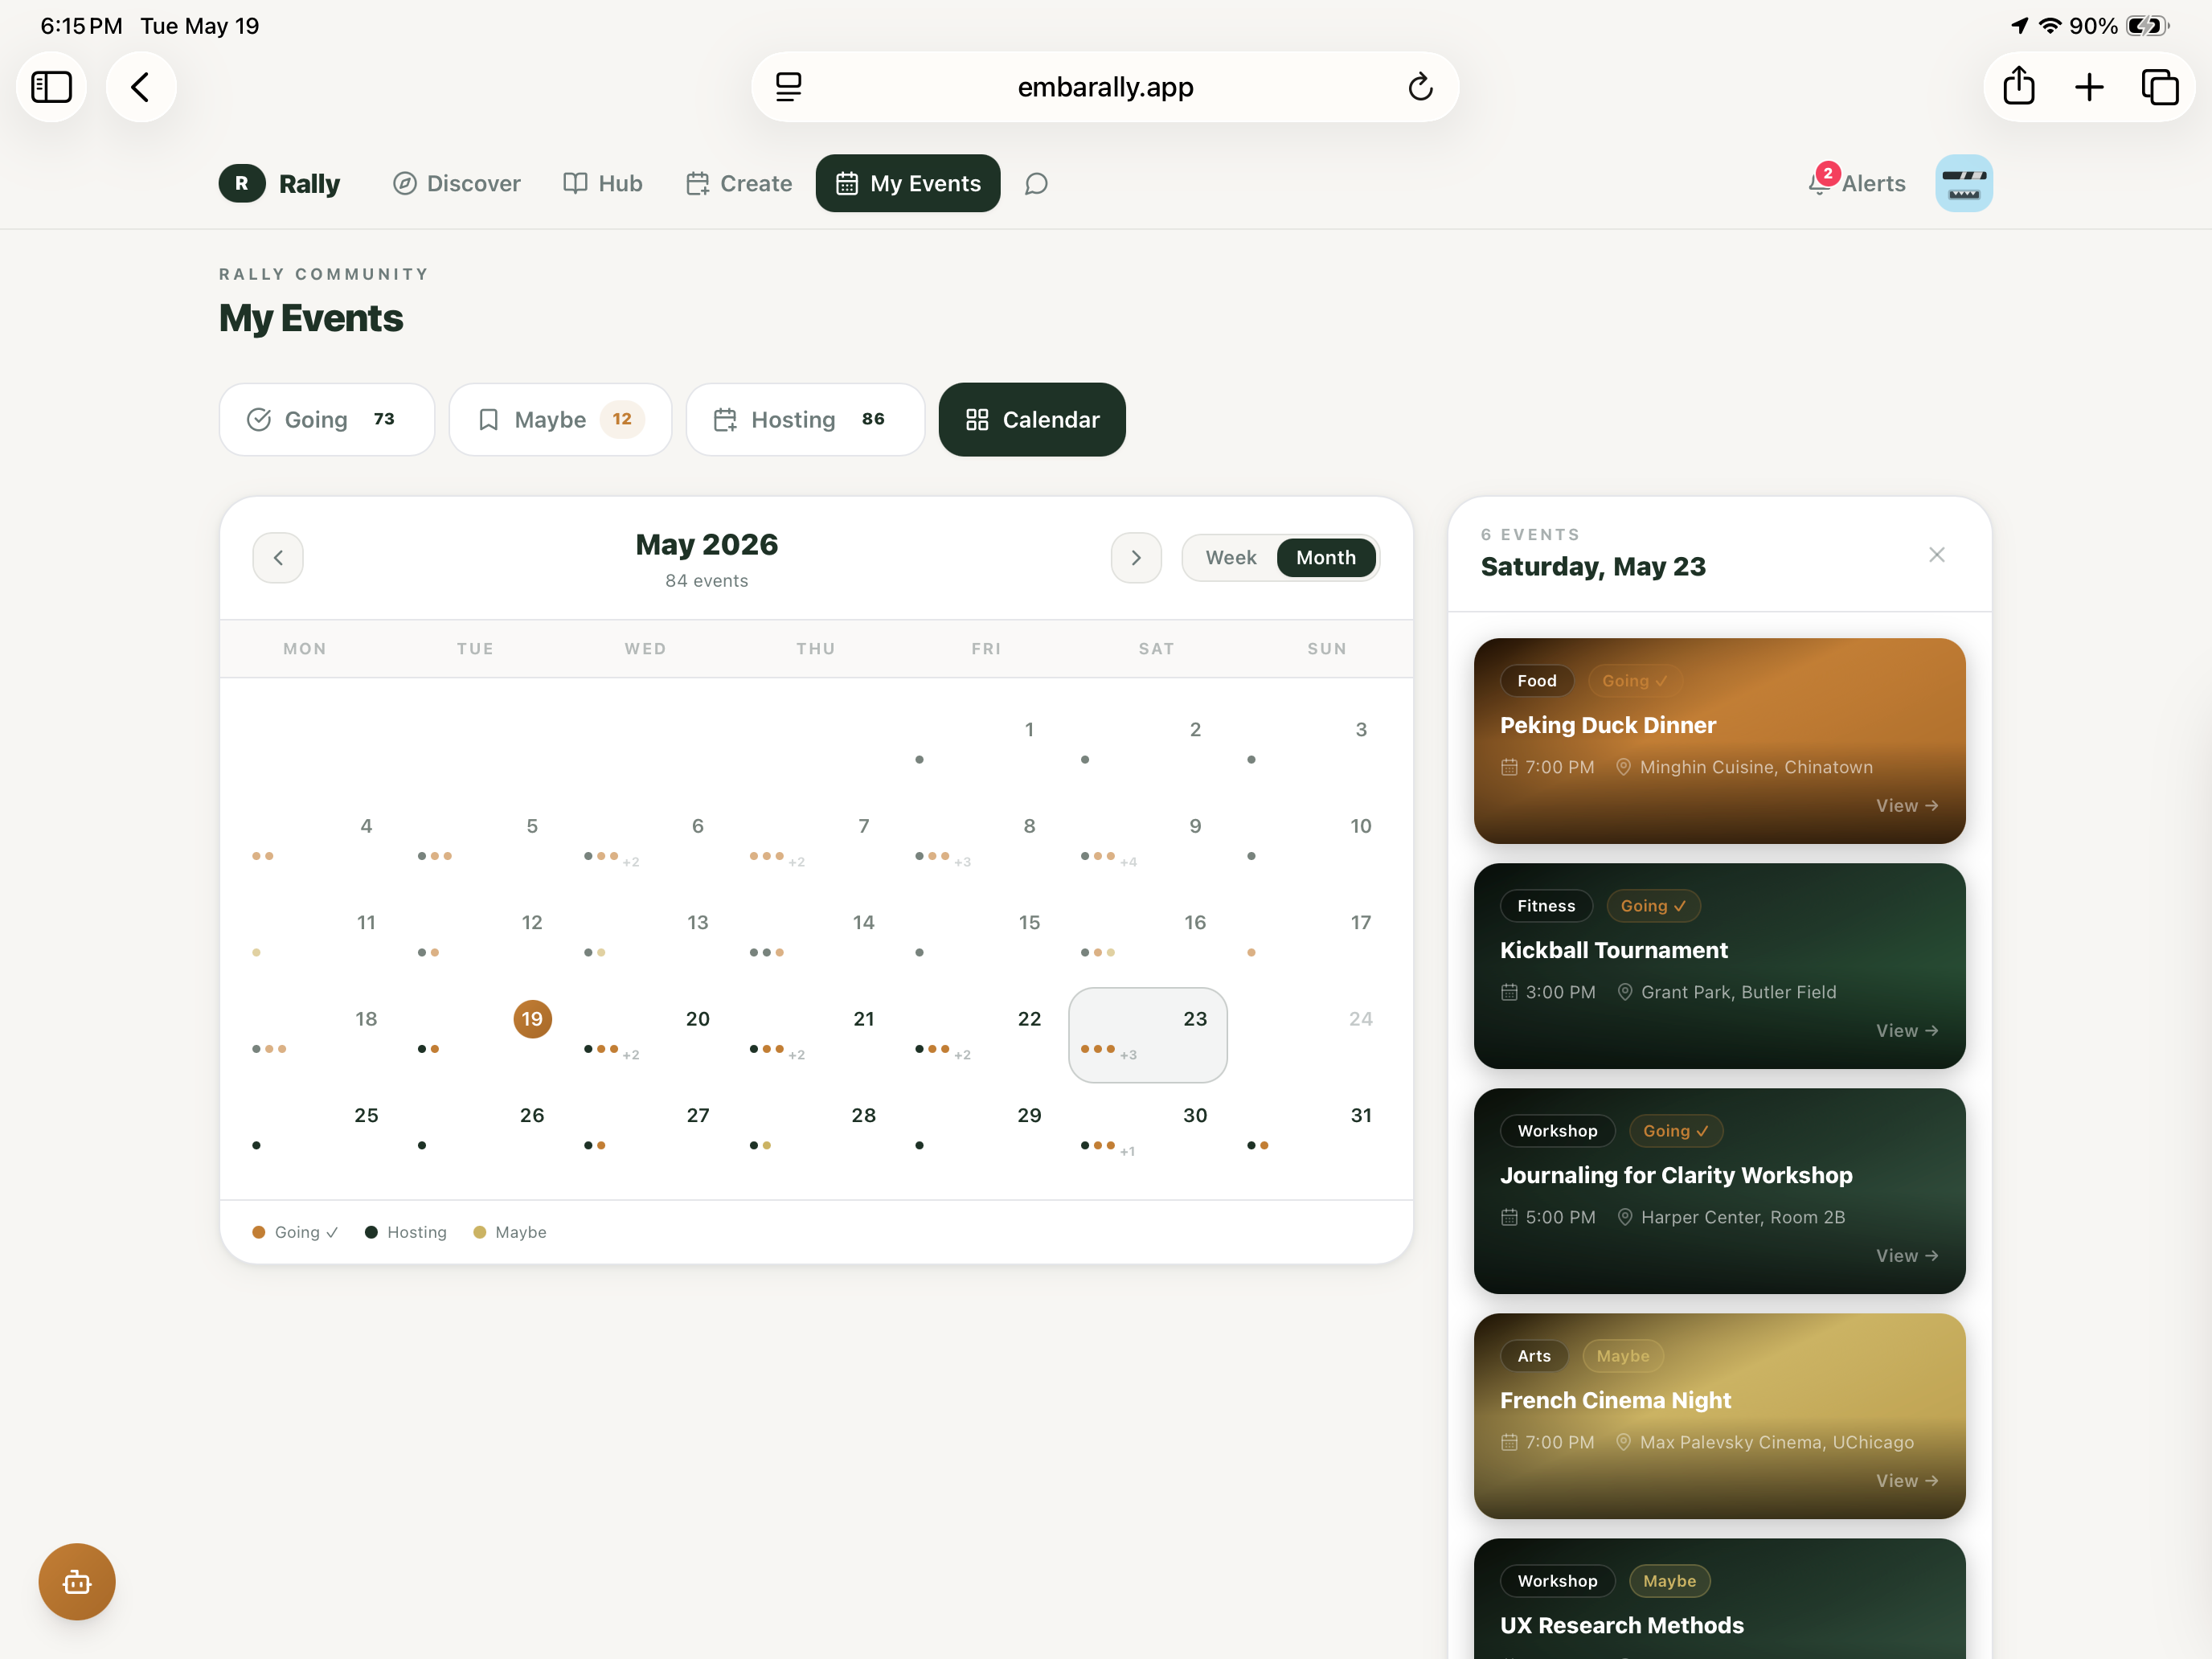The image size is (2212, 1659).
Task: View the French Cinema Night event
Action: [x=1906, y=1480]
